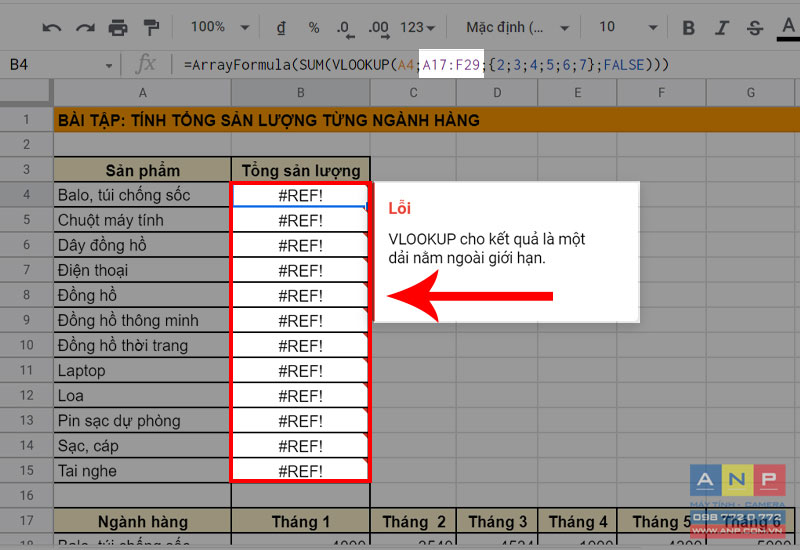
Task: Select cell Tai nghe
Action: (142, 470)
